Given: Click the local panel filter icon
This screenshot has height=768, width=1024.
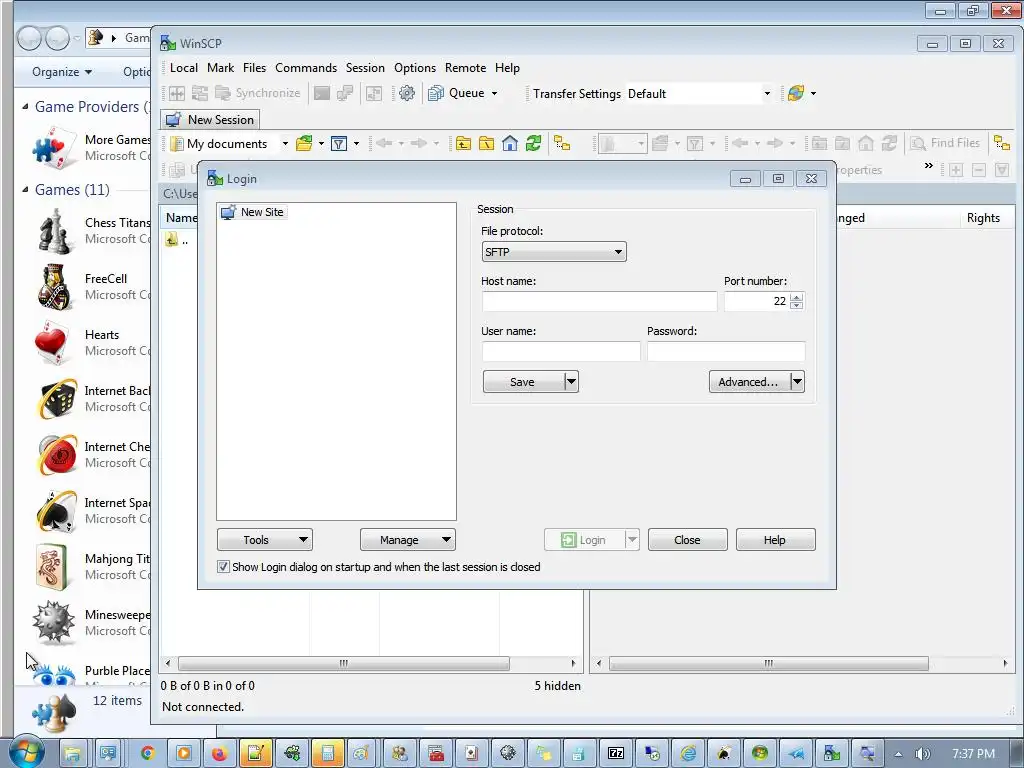Looking at the screenshot, I should point(339,143).
